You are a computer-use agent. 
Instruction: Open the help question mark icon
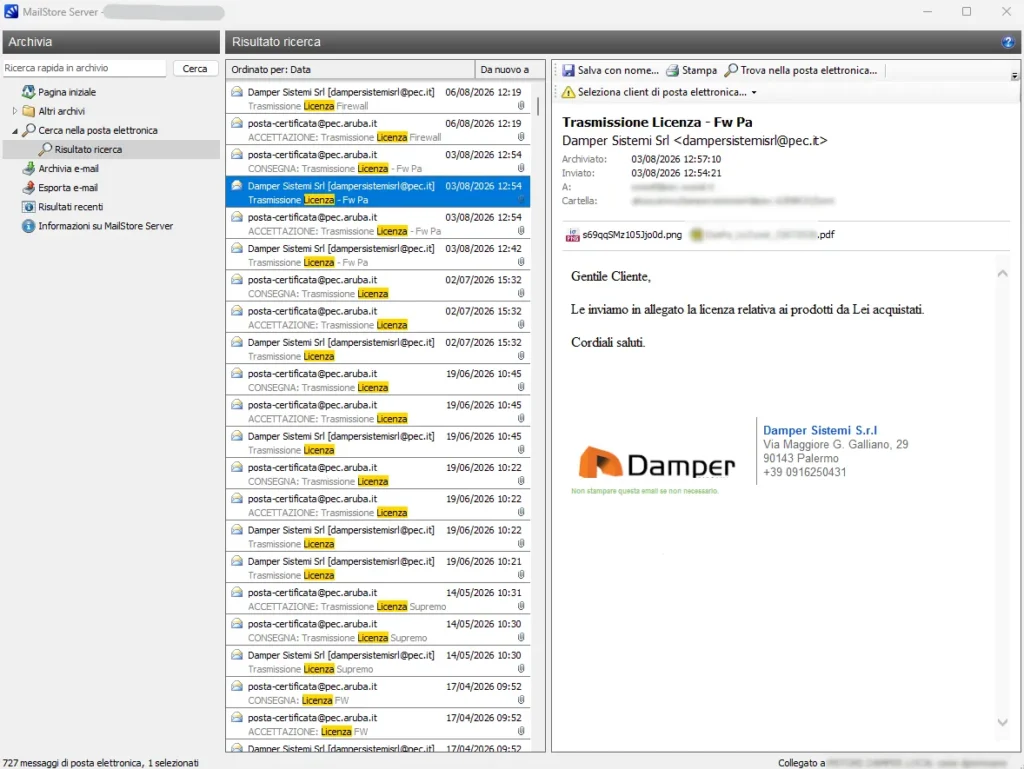coord(1008,42)
